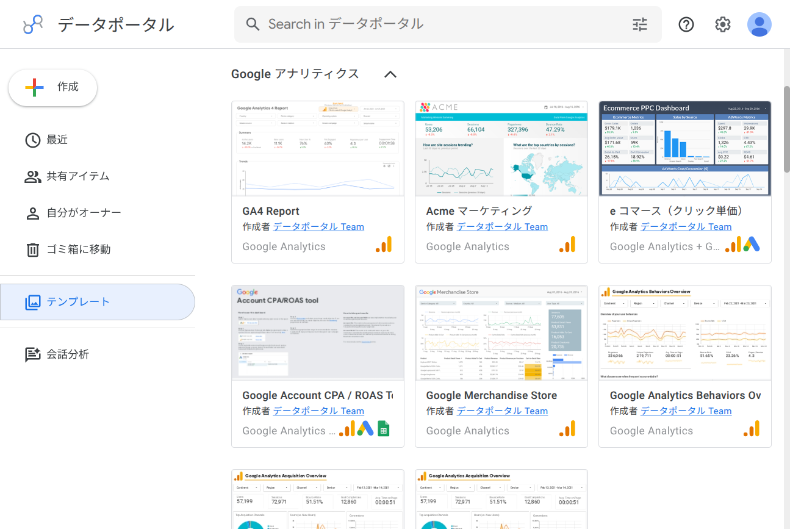
Task: Open the Google Merchandise Store thumbnail
Action: (501, 333)
